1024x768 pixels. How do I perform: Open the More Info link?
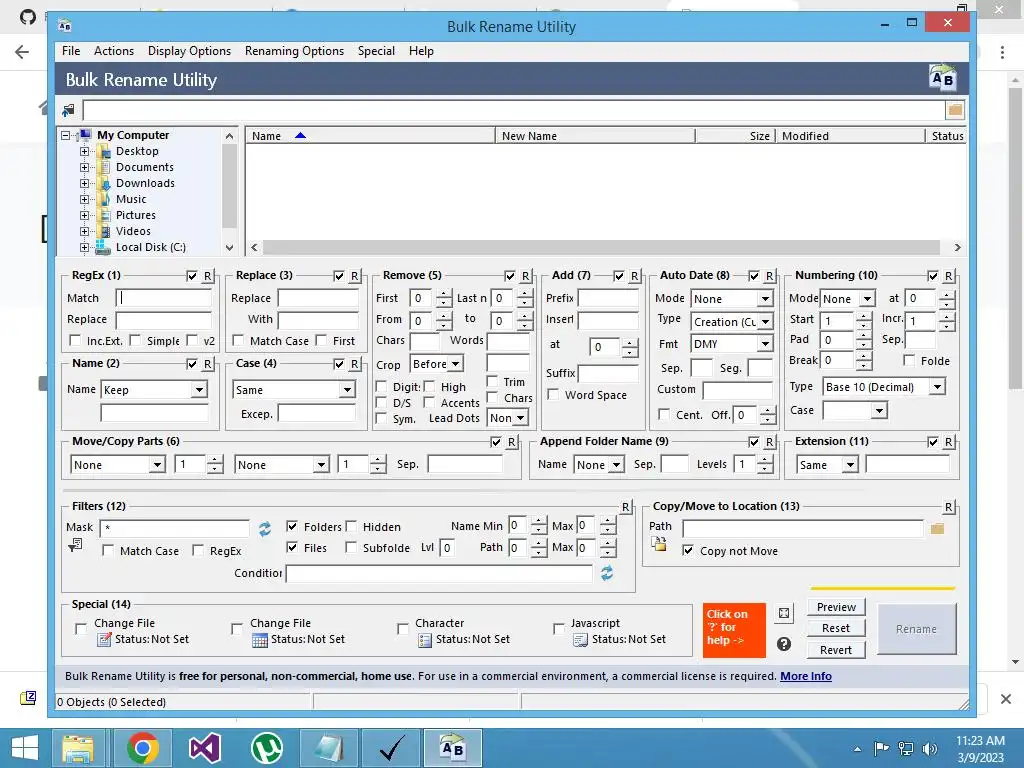point(806,677)
